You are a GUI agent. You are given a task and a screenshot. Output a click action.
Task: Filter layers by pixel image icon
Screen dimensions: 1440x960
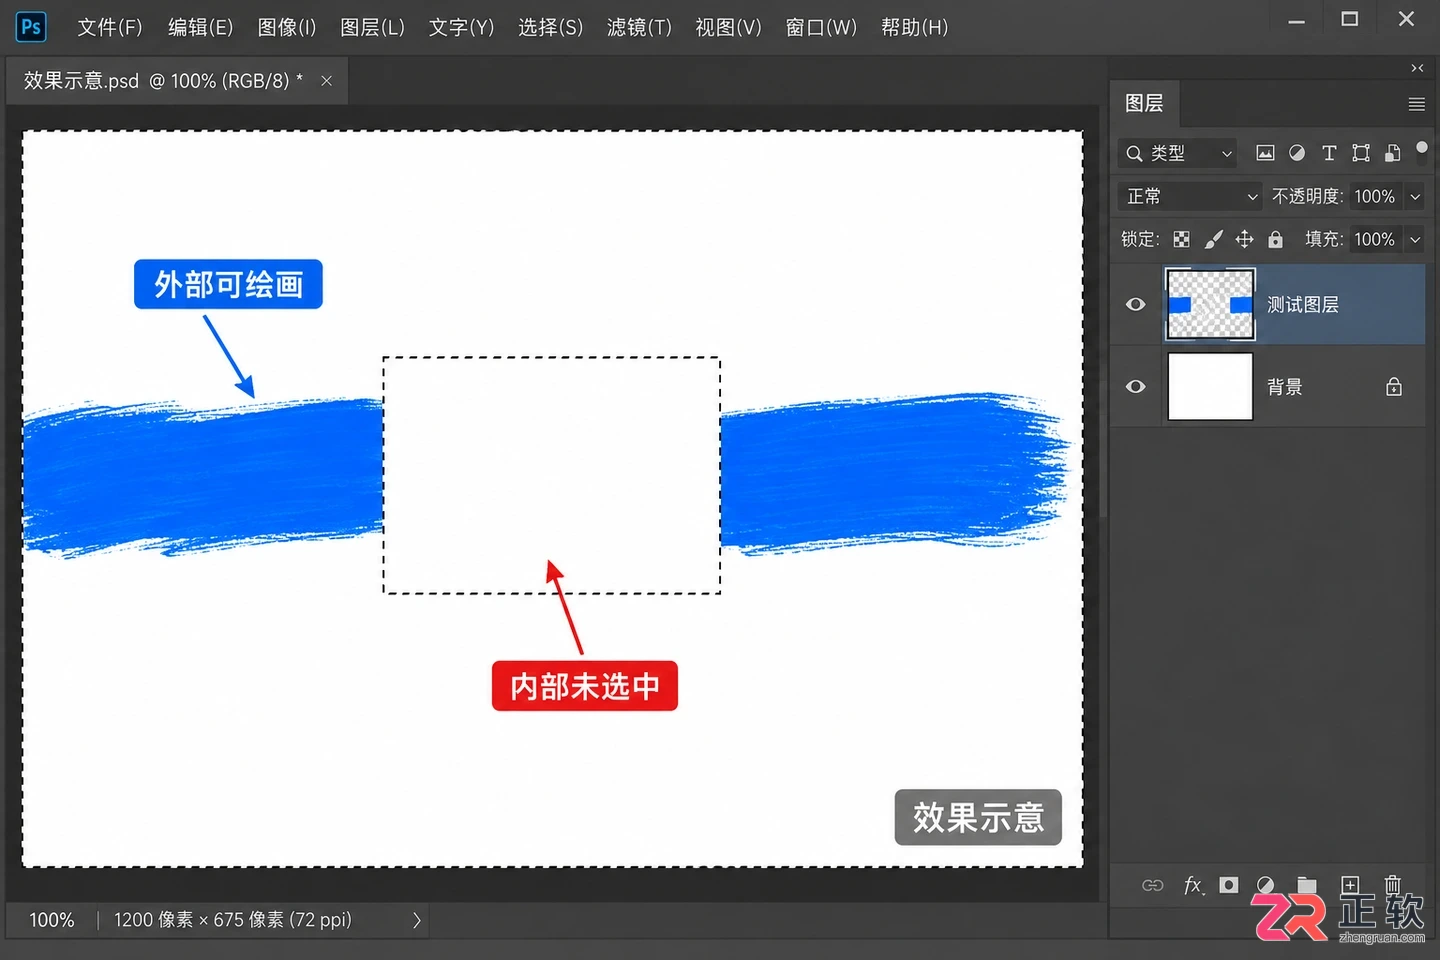pos(1265,153)
